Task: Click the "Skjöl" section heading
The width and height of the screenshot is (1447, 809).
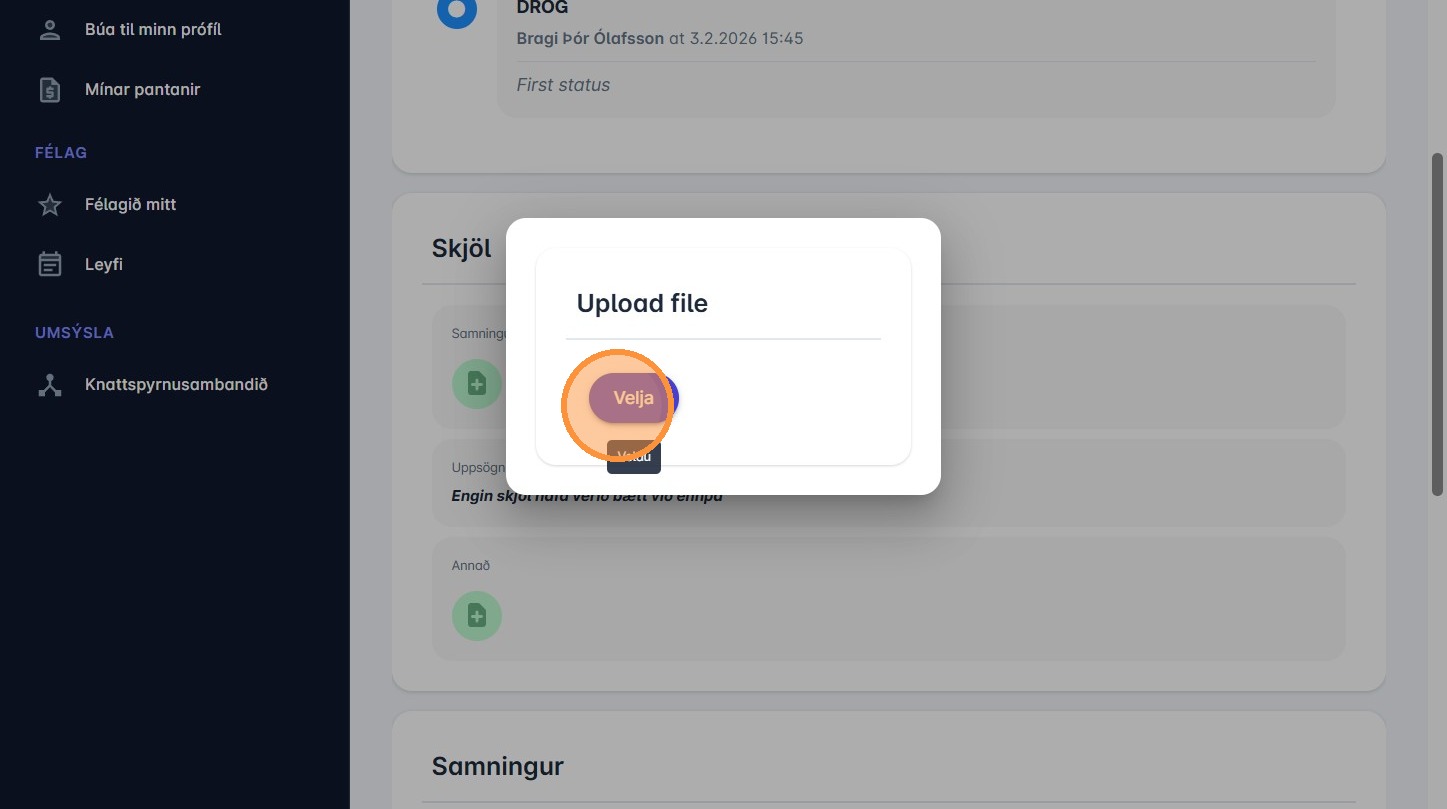Action: (462, 248)
